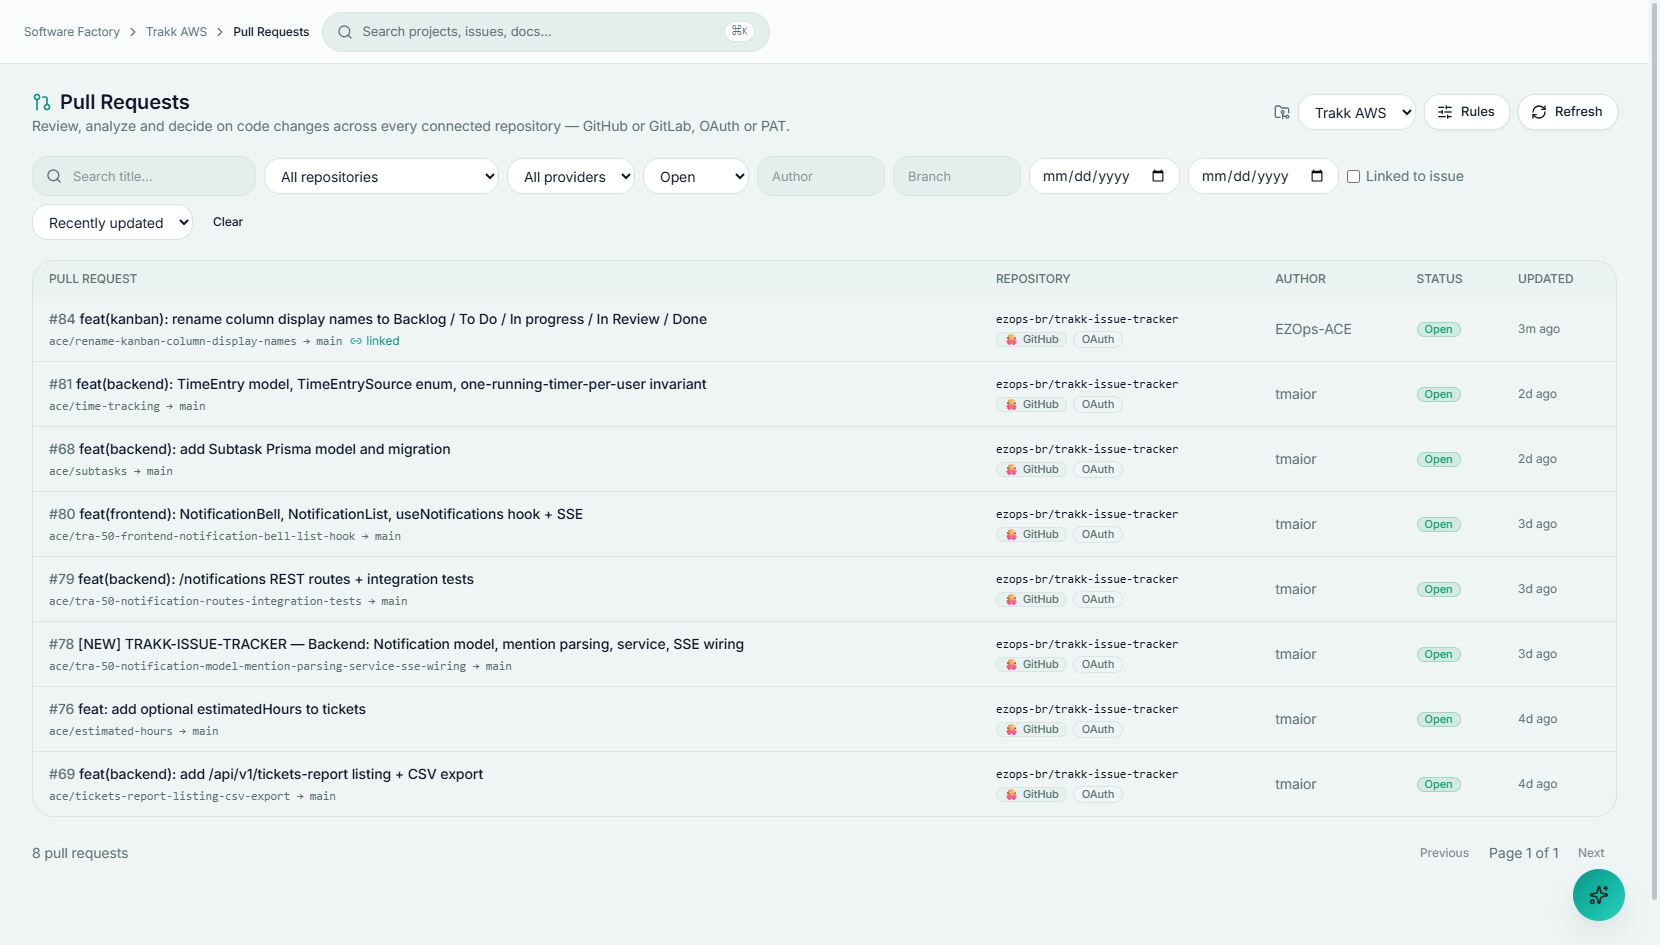The height and width of the screenshot is (945, 1660).
Task: Click the GitHub badge on PR #69 row
Action: coord(1031,795)
